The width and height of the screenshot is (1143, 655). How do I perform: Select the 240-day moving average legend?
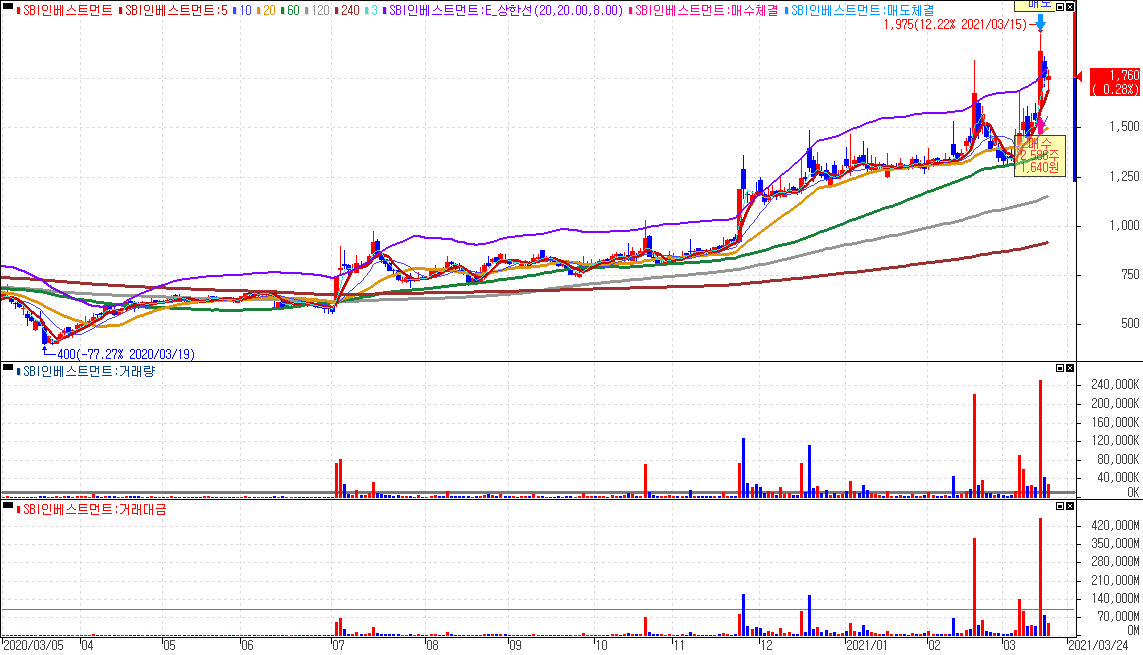point(348,10)
